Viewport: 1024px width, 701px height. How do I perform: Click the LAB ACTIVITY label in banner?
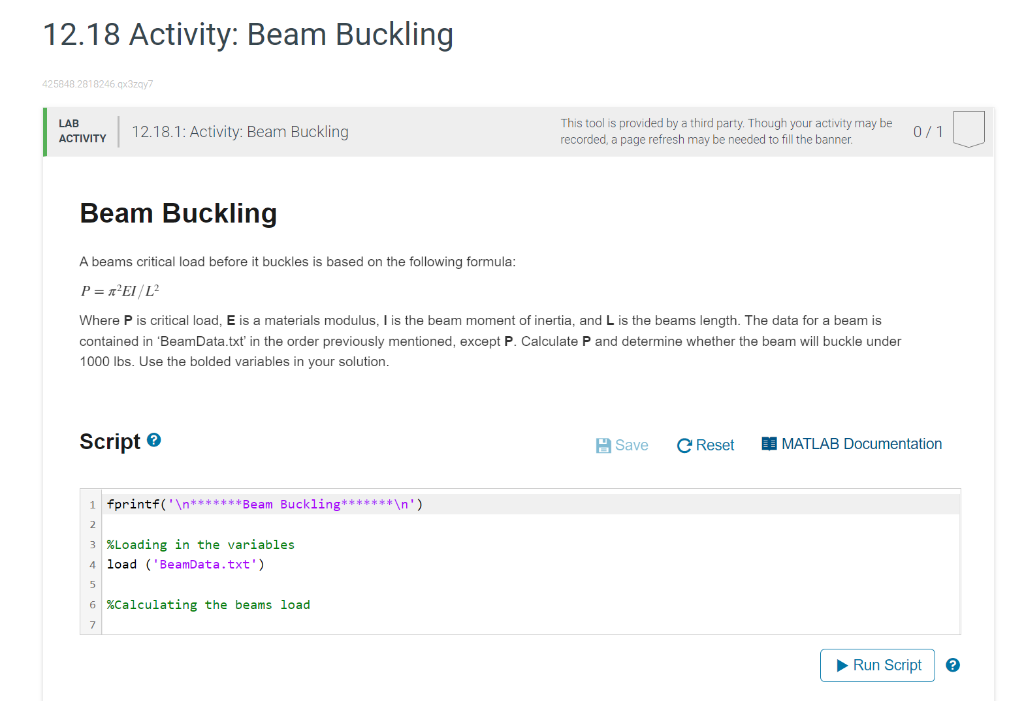click(82, 131)
